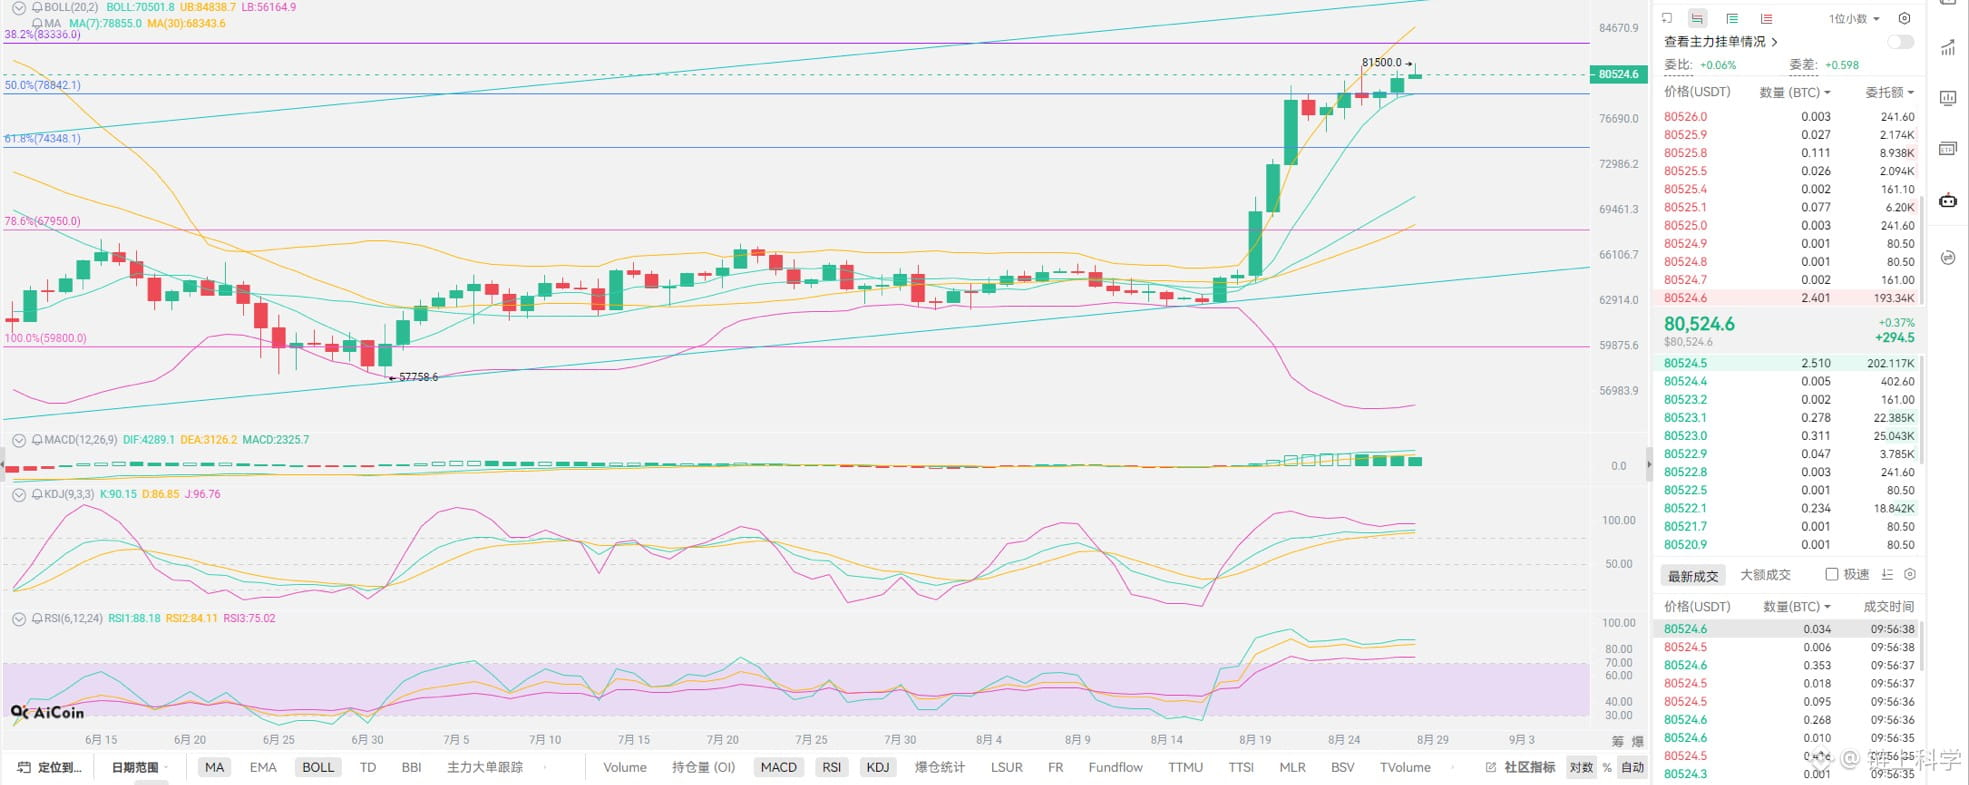This screenshot has height=785, width=1969.
Task: Click the 定位到... locate button
Action: click(48, 768)
